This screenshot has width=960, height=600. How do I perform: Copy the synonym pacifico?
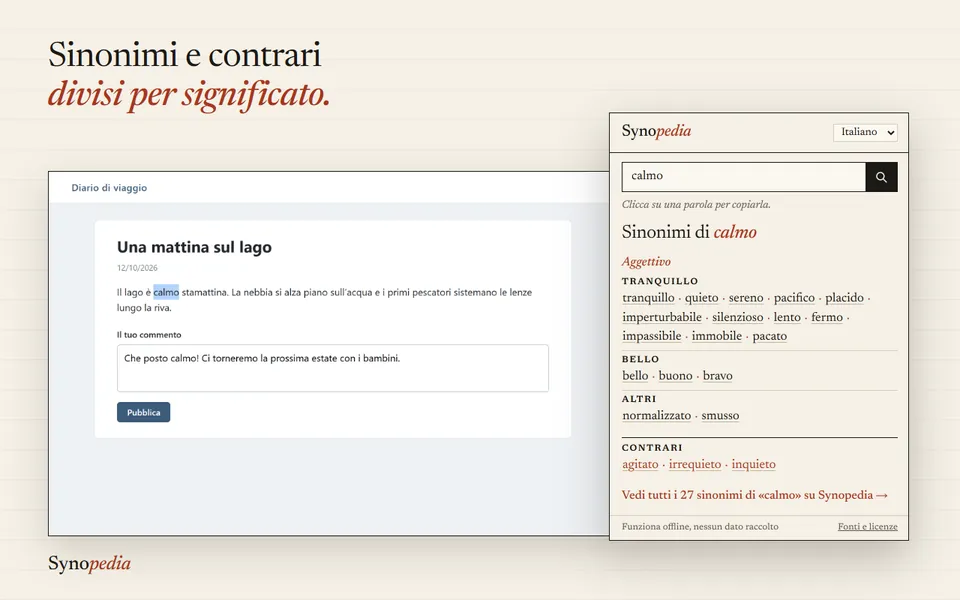click(x=794, y=298)
